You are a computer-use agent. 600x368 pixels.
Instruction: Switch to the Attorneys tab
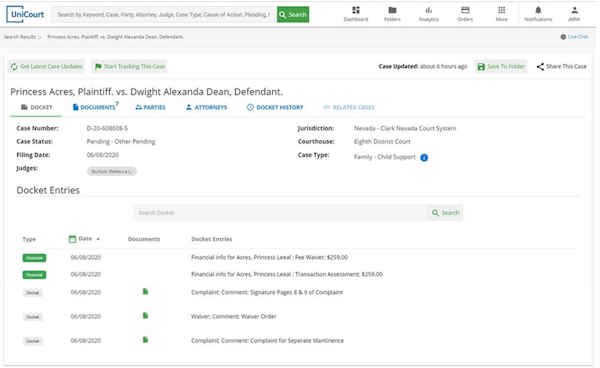click(207, 107)
